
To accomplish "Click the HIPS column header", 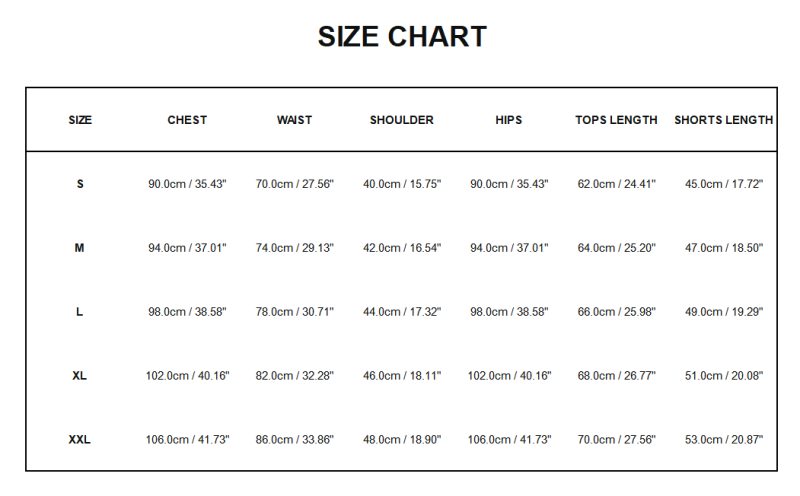I will click(509, 120).
